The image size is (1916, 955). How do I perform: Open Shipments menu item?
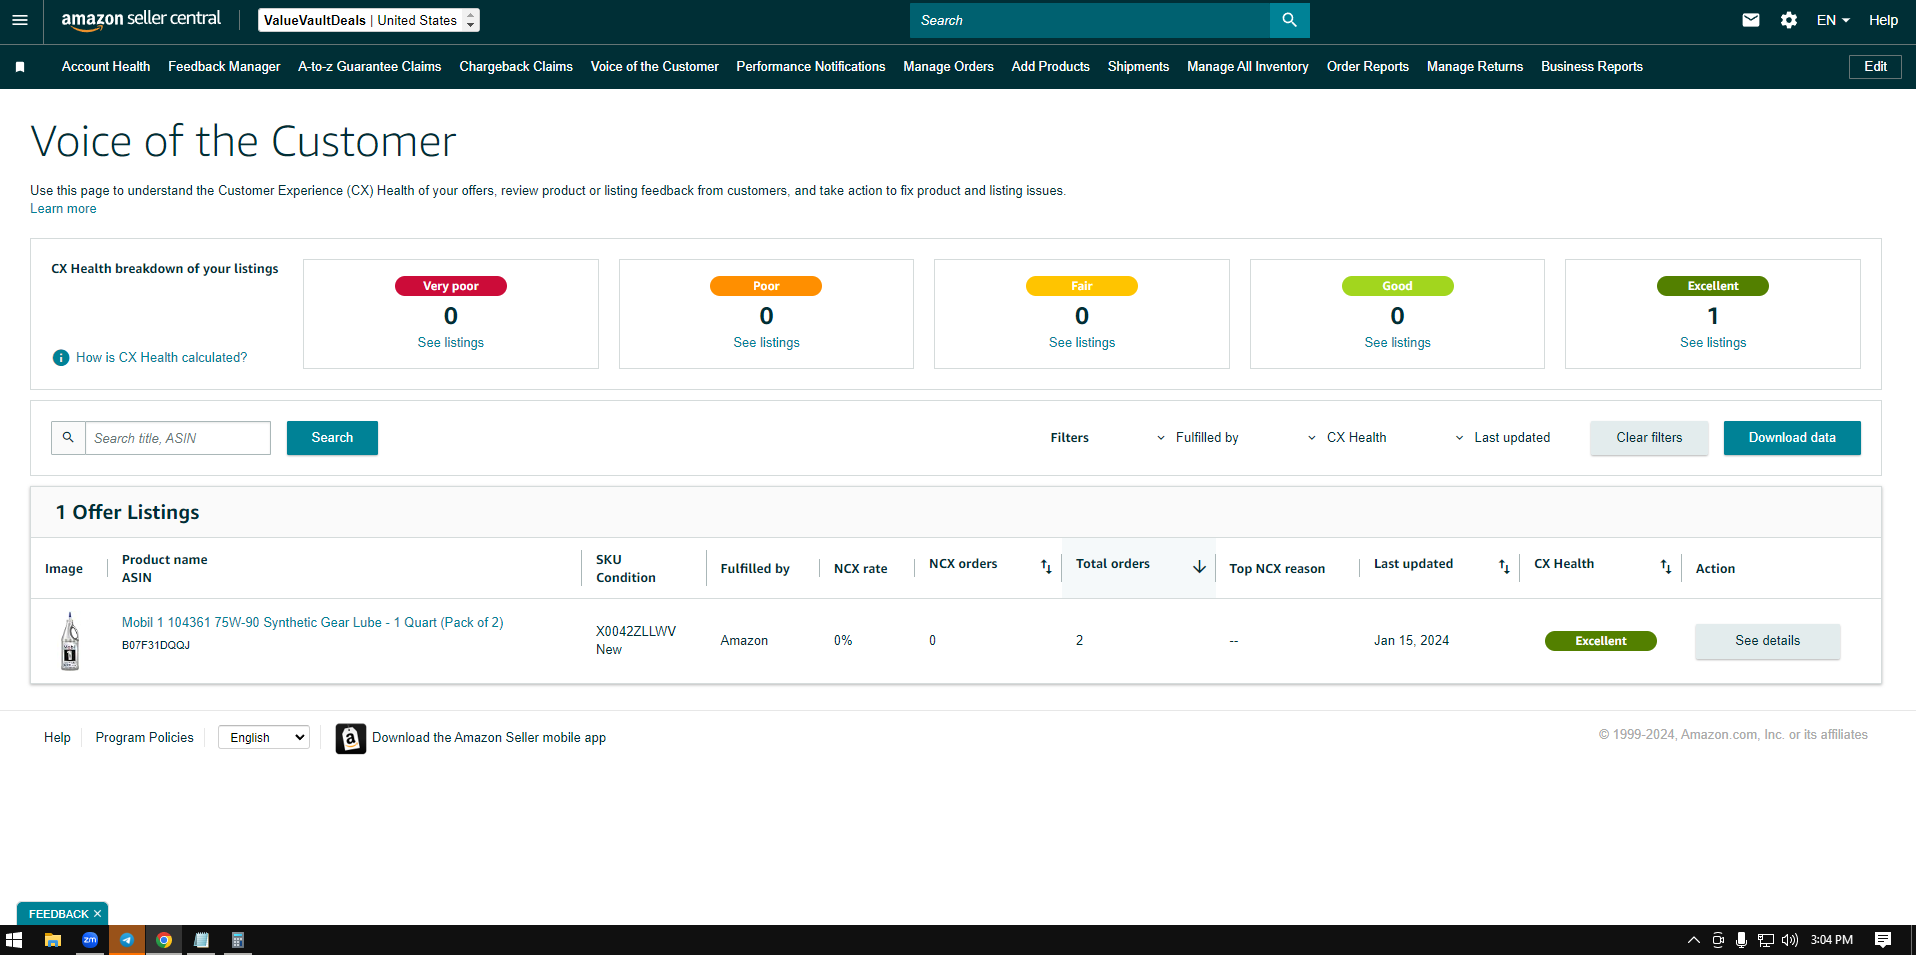pos(1138,67)
